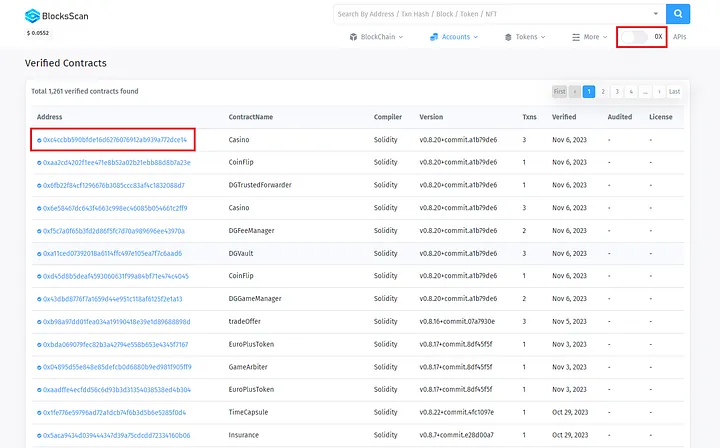Open the More dropdown menu
The width and height of the screenshot is (720, 448).
pos(594,37)
